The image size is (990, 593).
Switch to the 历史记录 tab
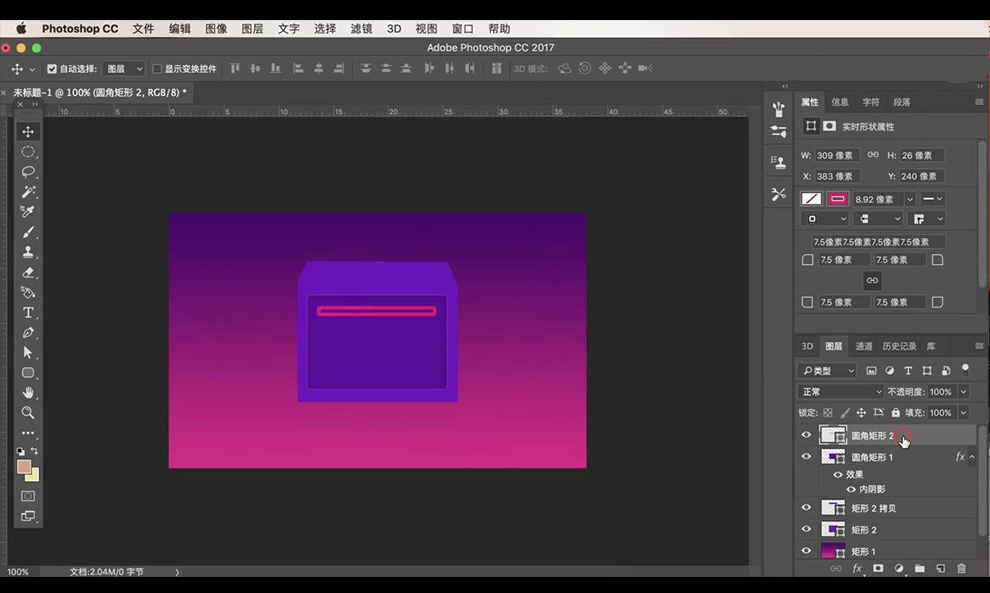(899, 346)
